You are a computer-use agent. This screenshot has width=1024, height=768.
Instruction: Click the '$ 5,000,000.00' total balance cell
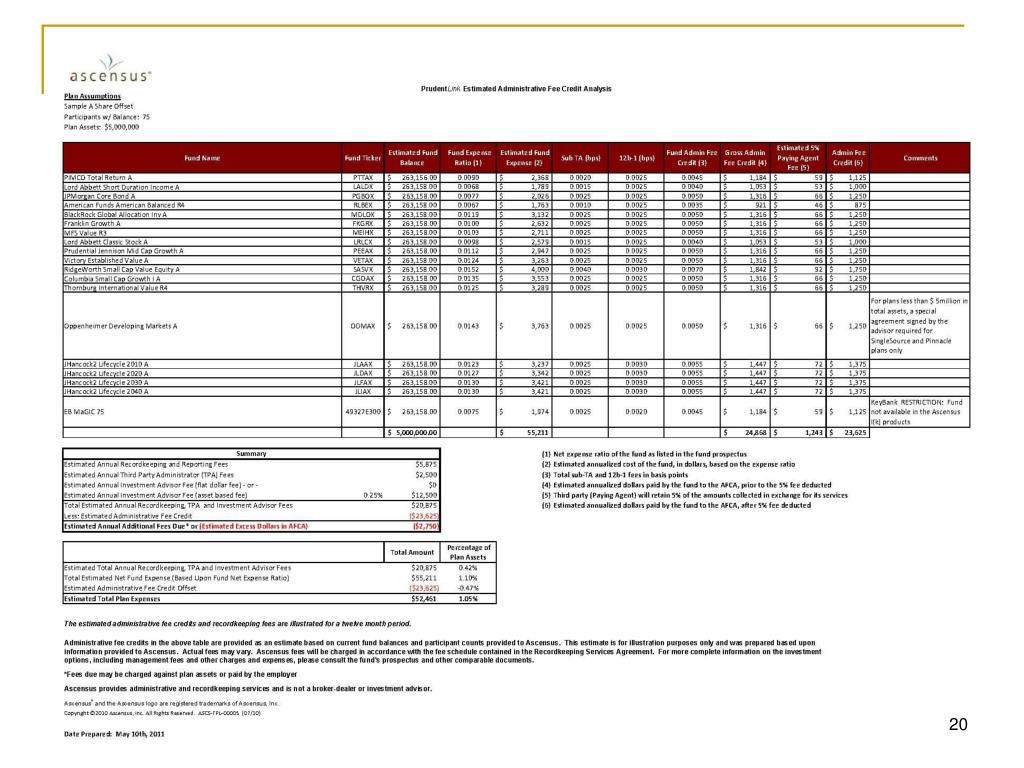coord(412,432)
